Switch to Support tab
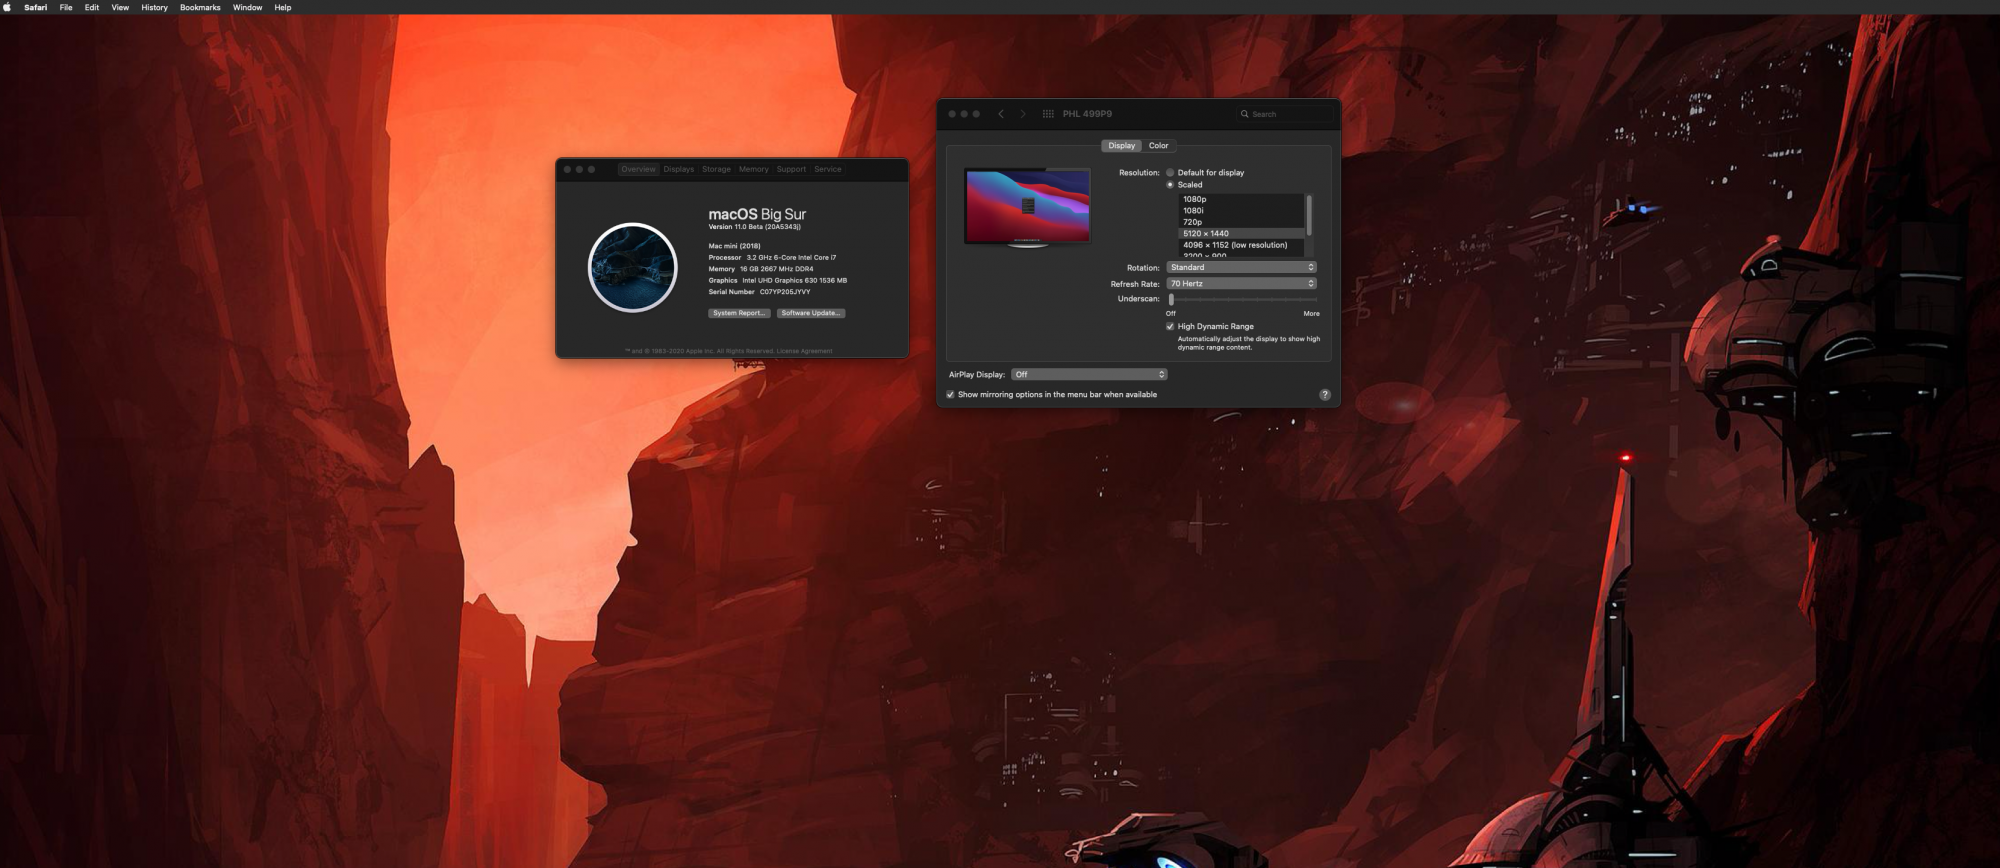 tap(791, 169)
